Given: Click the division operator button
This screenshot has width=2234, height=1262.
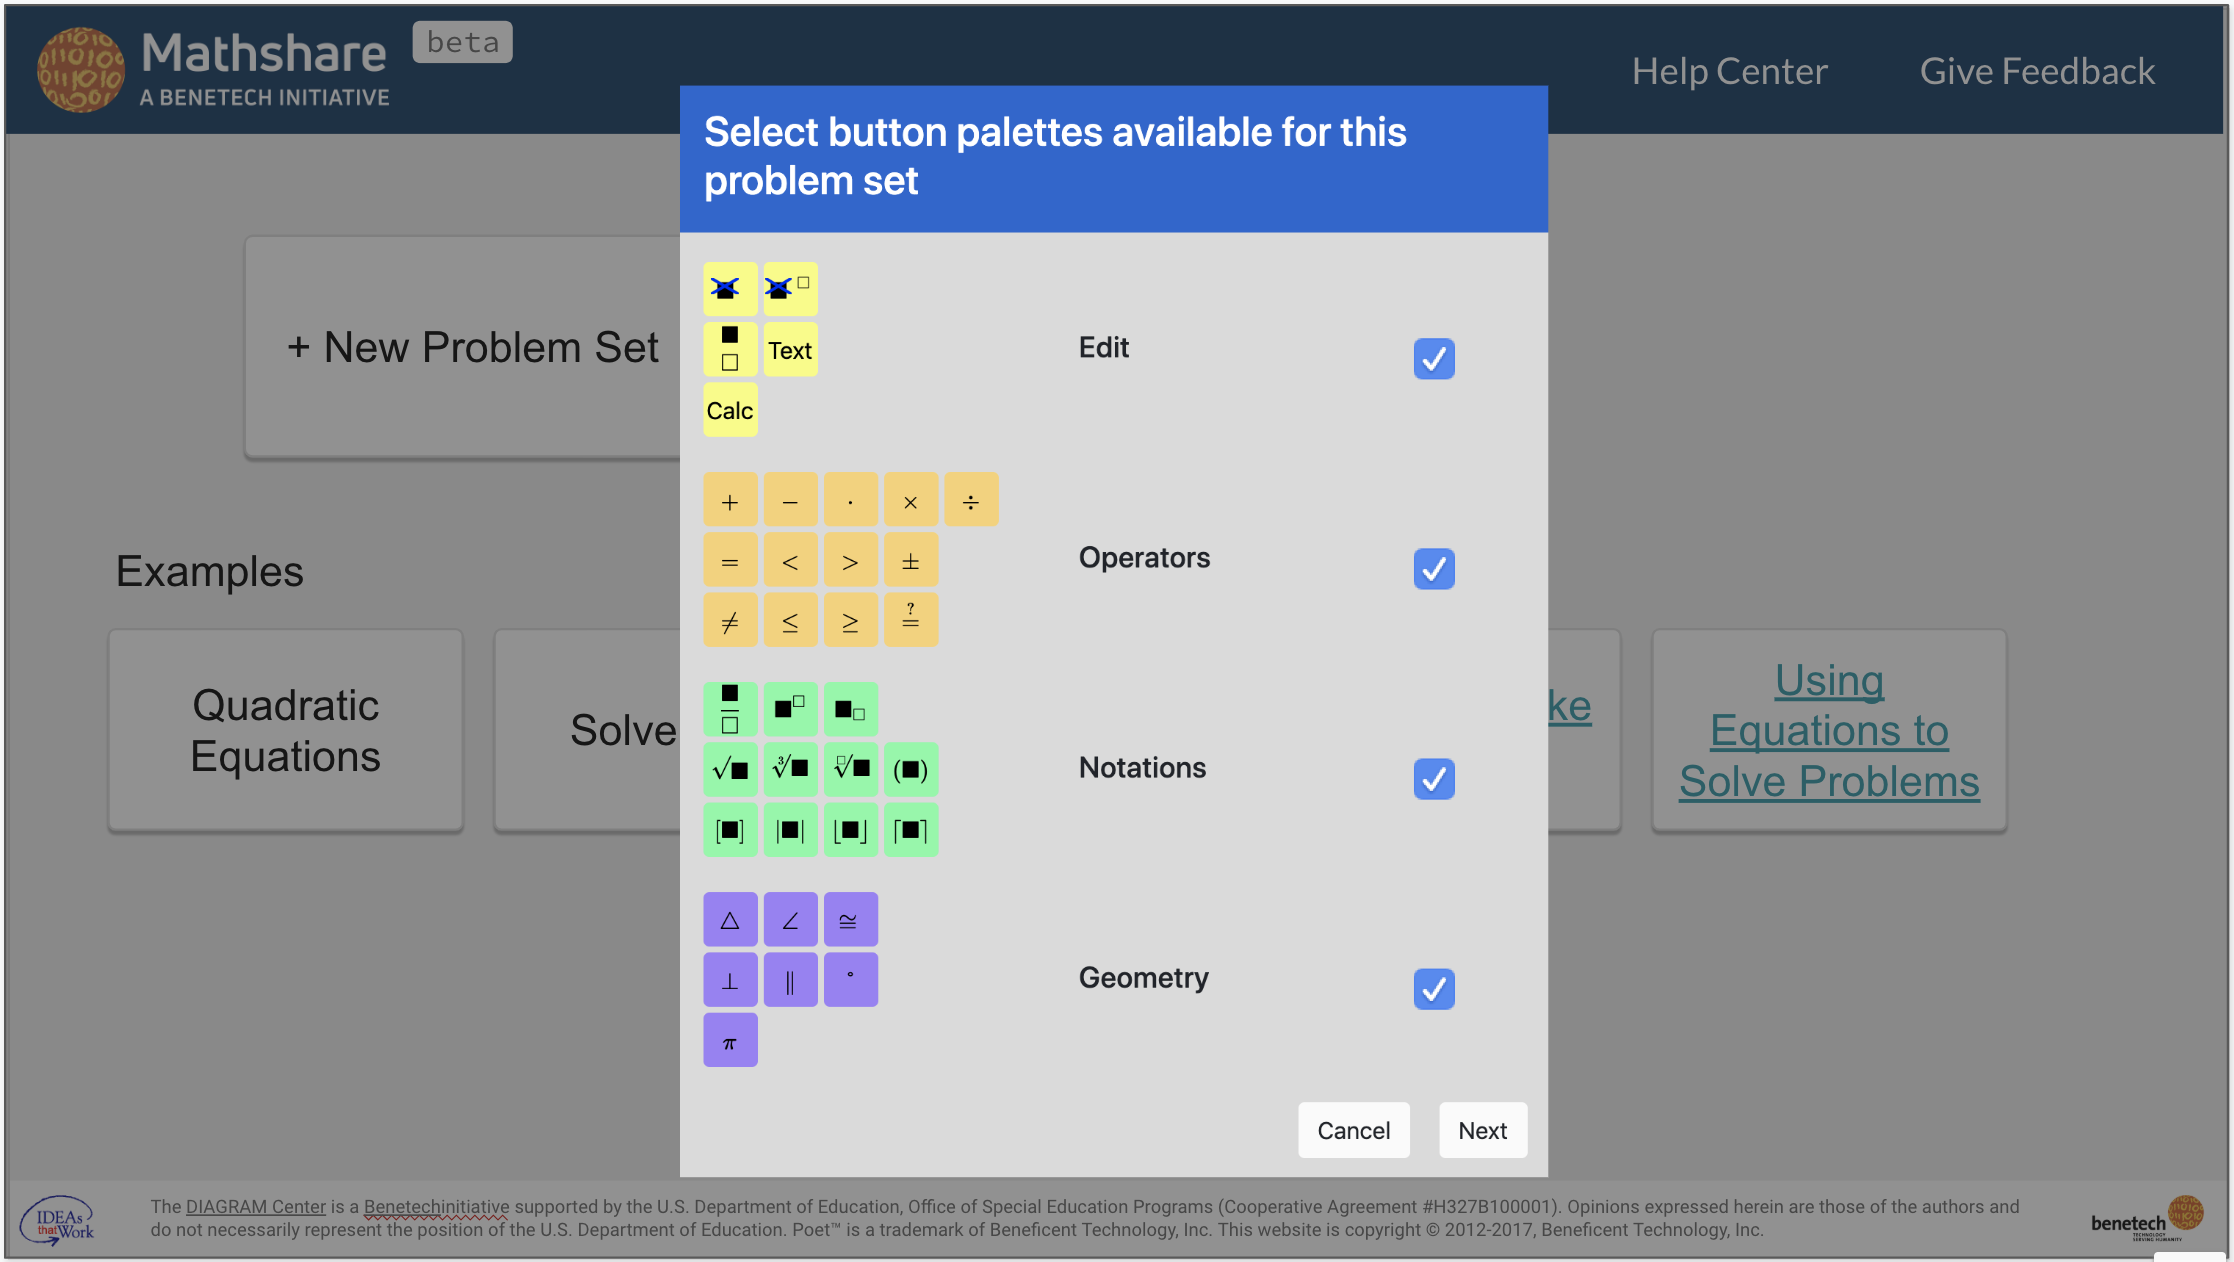Looking at the screenshot, I should click(971, 499).
